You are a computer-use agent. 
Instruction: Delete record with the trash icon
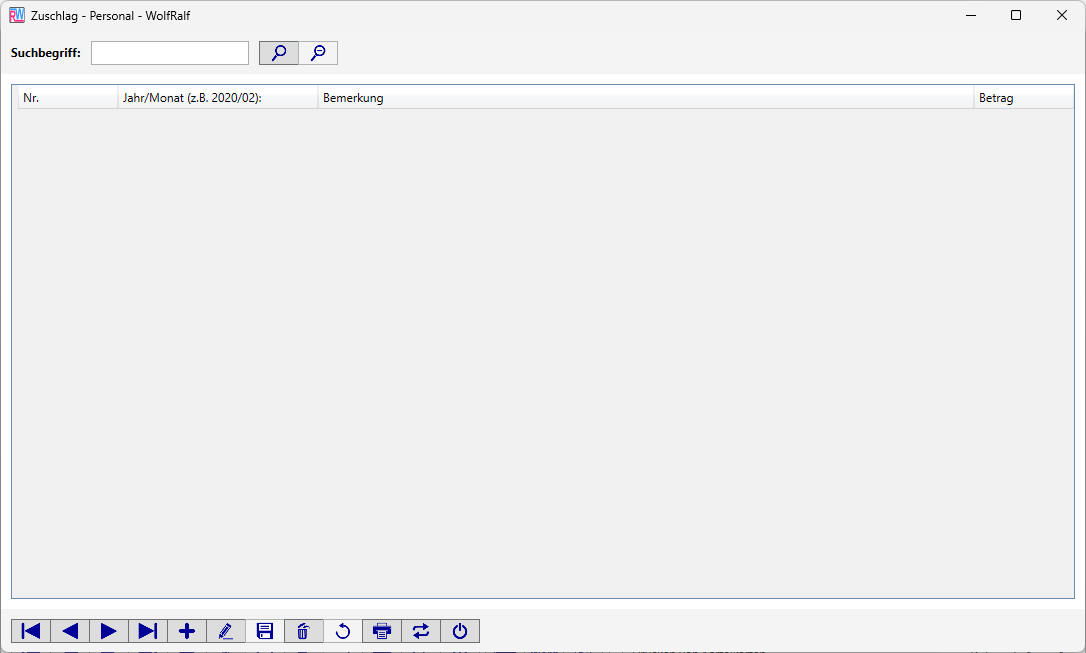point(303,631)
